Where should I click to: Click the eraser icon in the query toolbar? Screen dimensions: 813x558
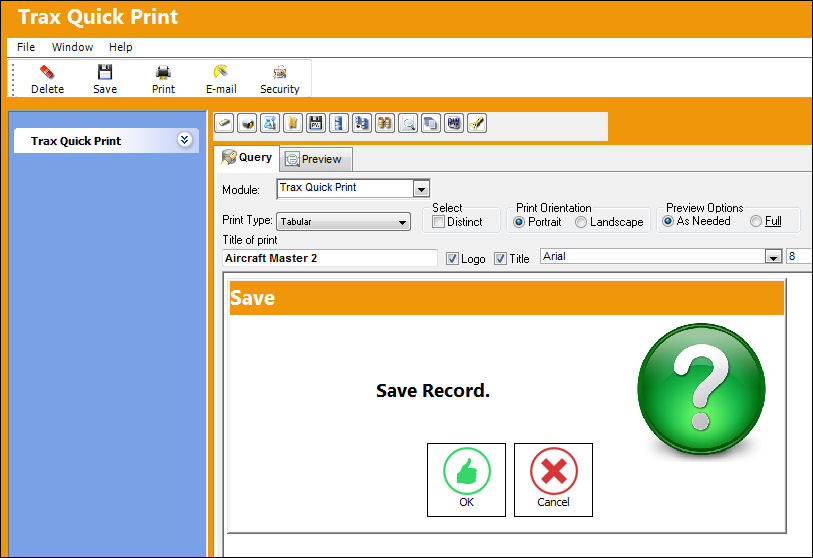(x=225, y=123)
